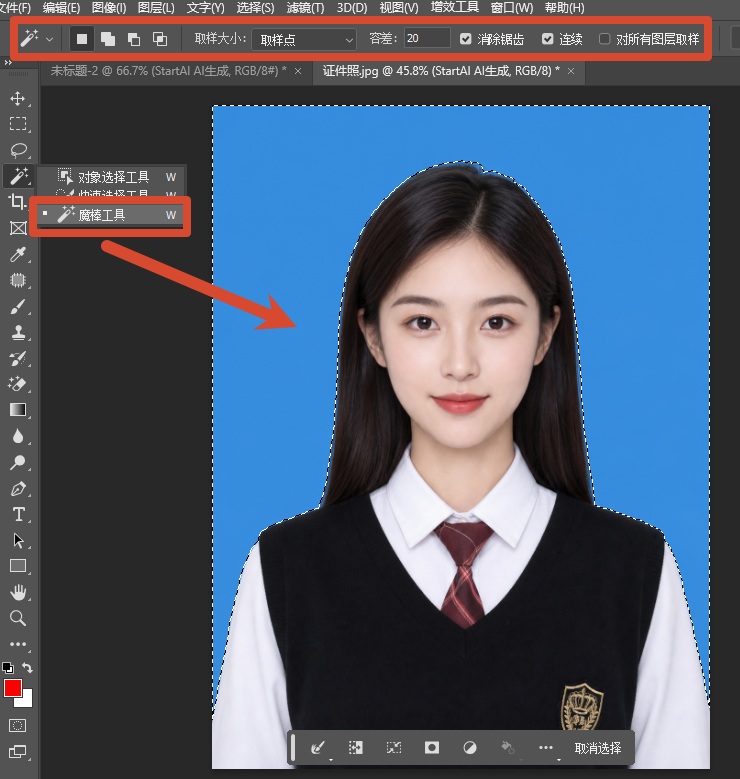Expand the toolbar double-arrow toggle
The width and height of the screenshot is (740, 779).
click(7, 63)
